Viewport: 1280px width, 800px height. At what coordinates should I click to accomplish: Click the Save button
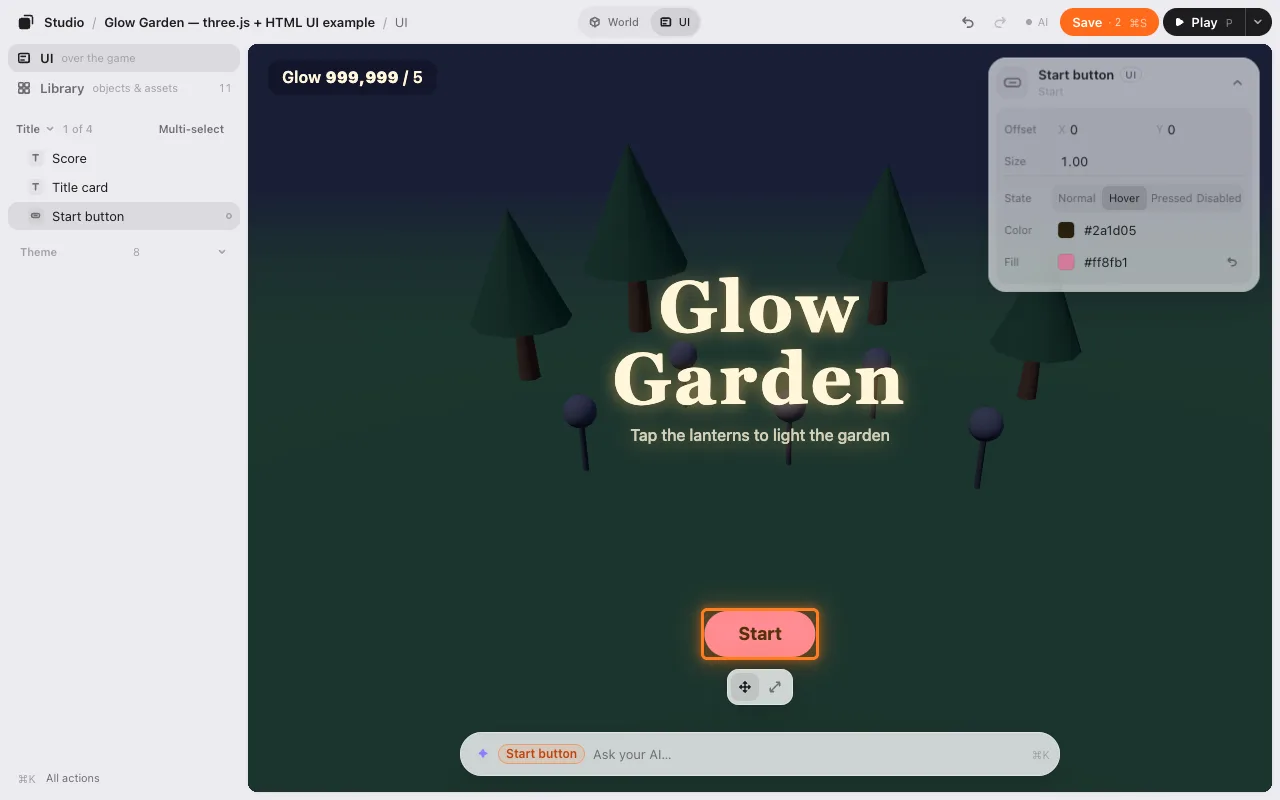1109,22
